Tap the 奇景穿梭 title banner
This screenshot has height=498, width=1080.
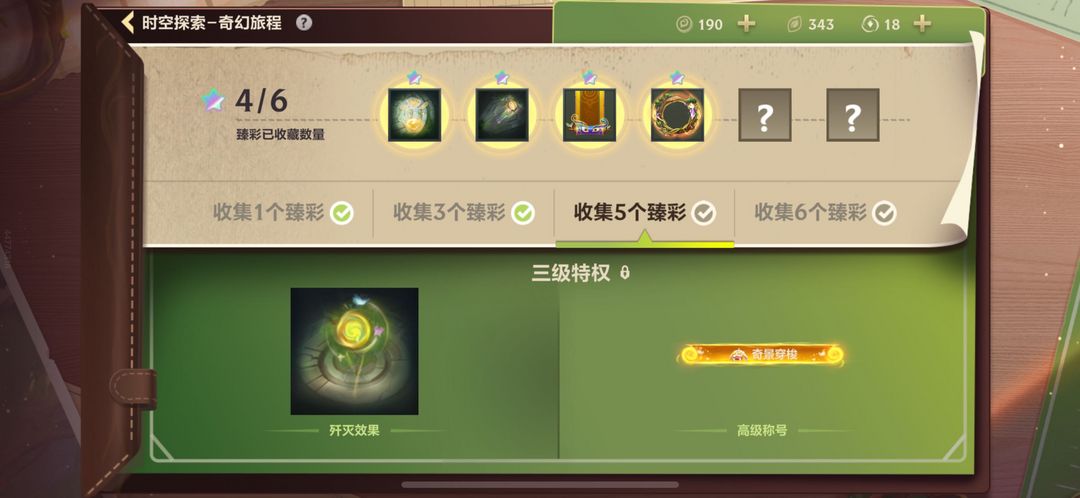coord(762,355)
